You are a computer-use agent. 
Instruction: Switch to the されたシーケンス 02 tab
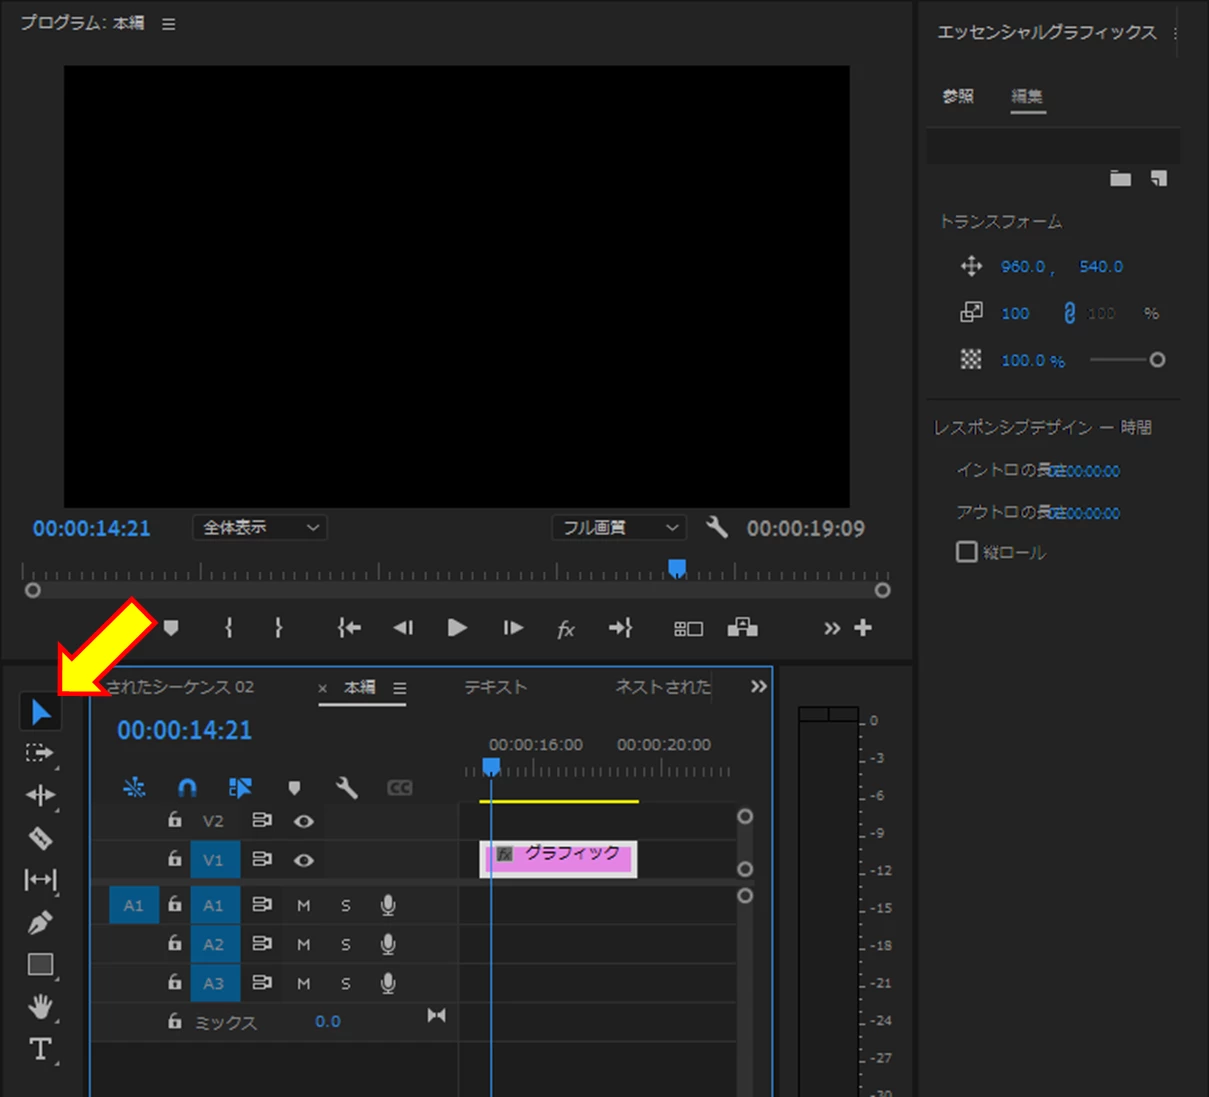[x=180, y=687]
